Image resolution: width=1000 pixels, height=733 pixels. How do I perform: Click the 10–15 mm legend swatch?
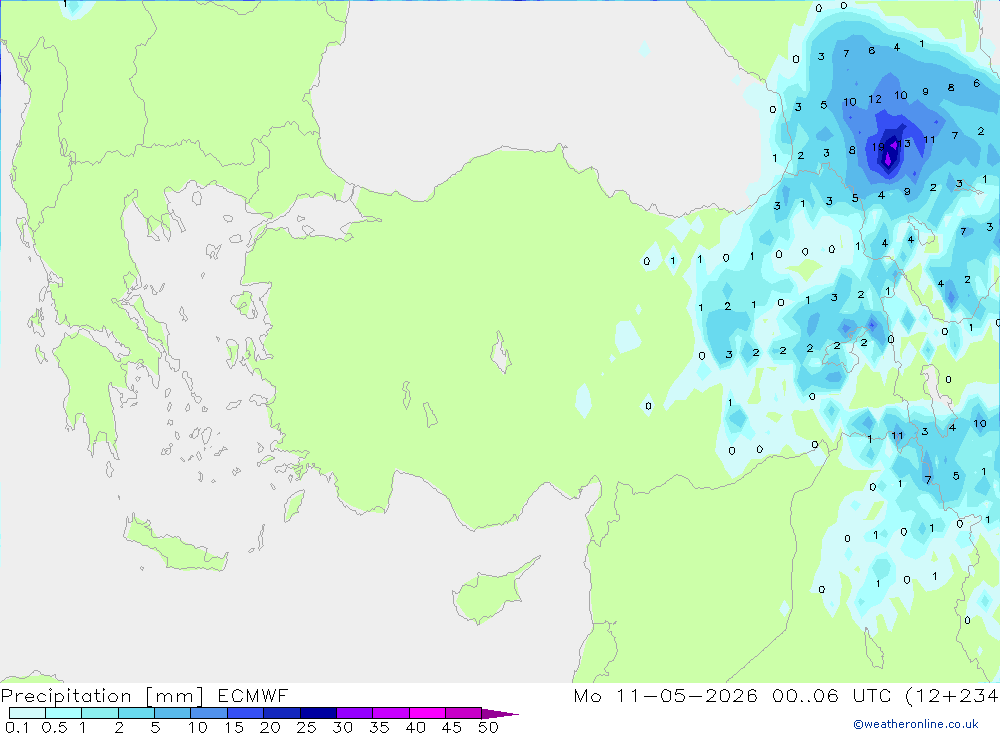point(209,713)
